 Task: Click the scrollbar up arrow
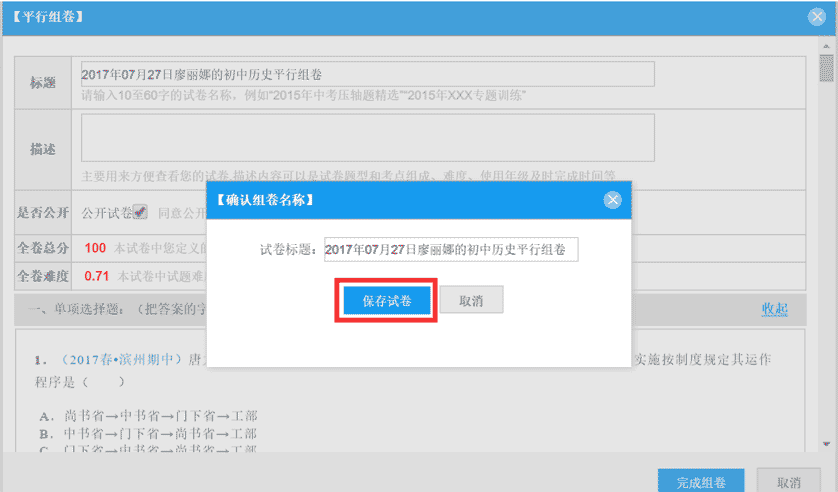[826, 47]
